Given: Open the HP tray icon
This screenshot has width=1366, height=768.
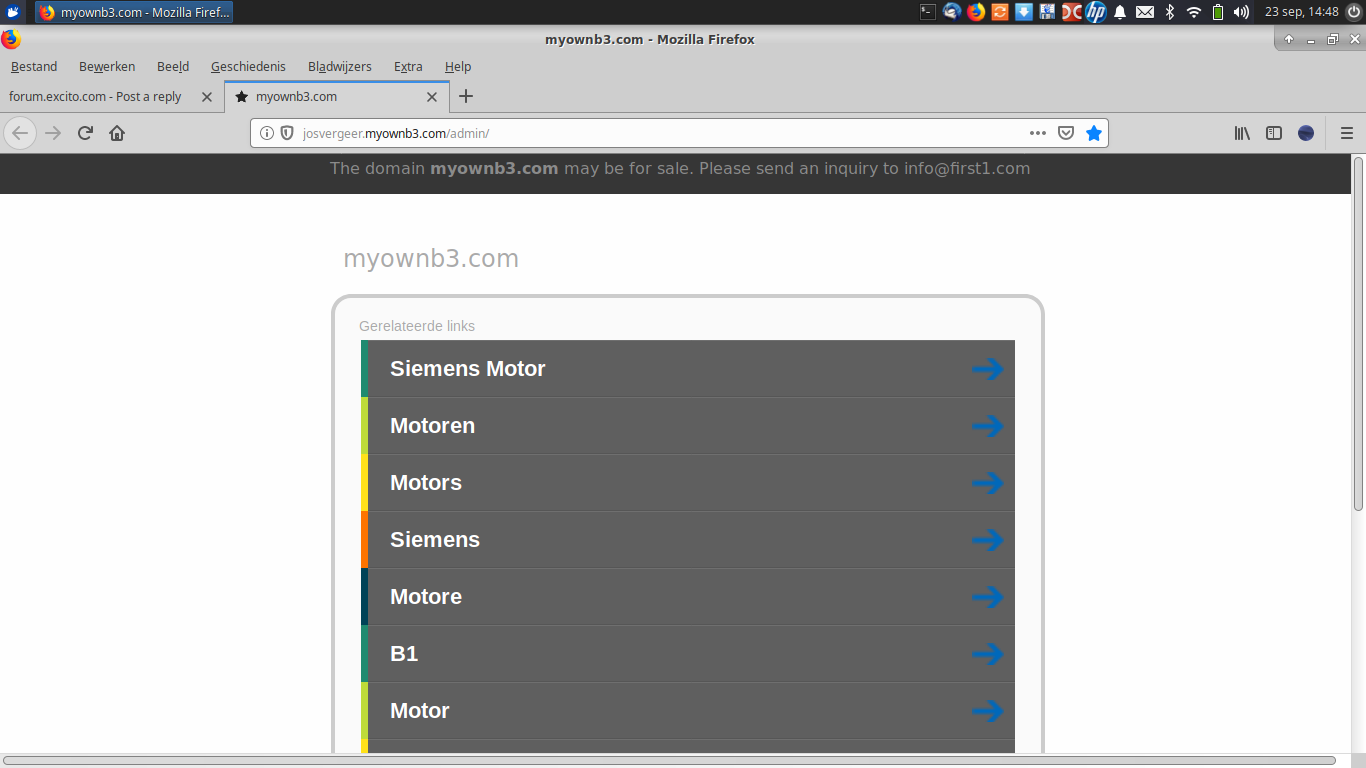Looking at the screenshot, I should coord(1096,12).
